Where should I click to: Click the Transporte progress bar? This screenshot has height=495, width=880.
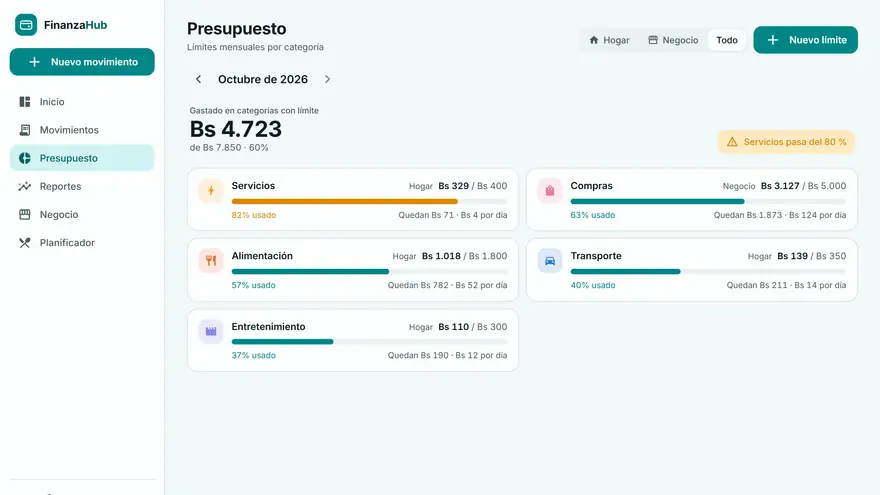[708, 271]
